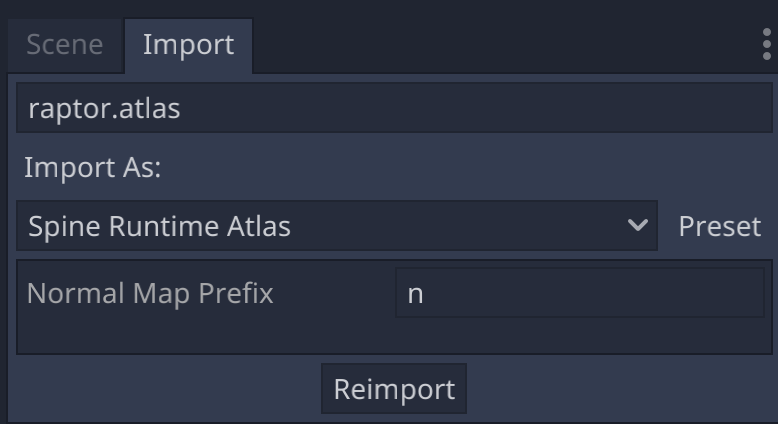Click the 'Spine Runtime Atlas' text in the combo box
Image resolution: width=778 pixels, height=424 pixels.
coord(160,226)
